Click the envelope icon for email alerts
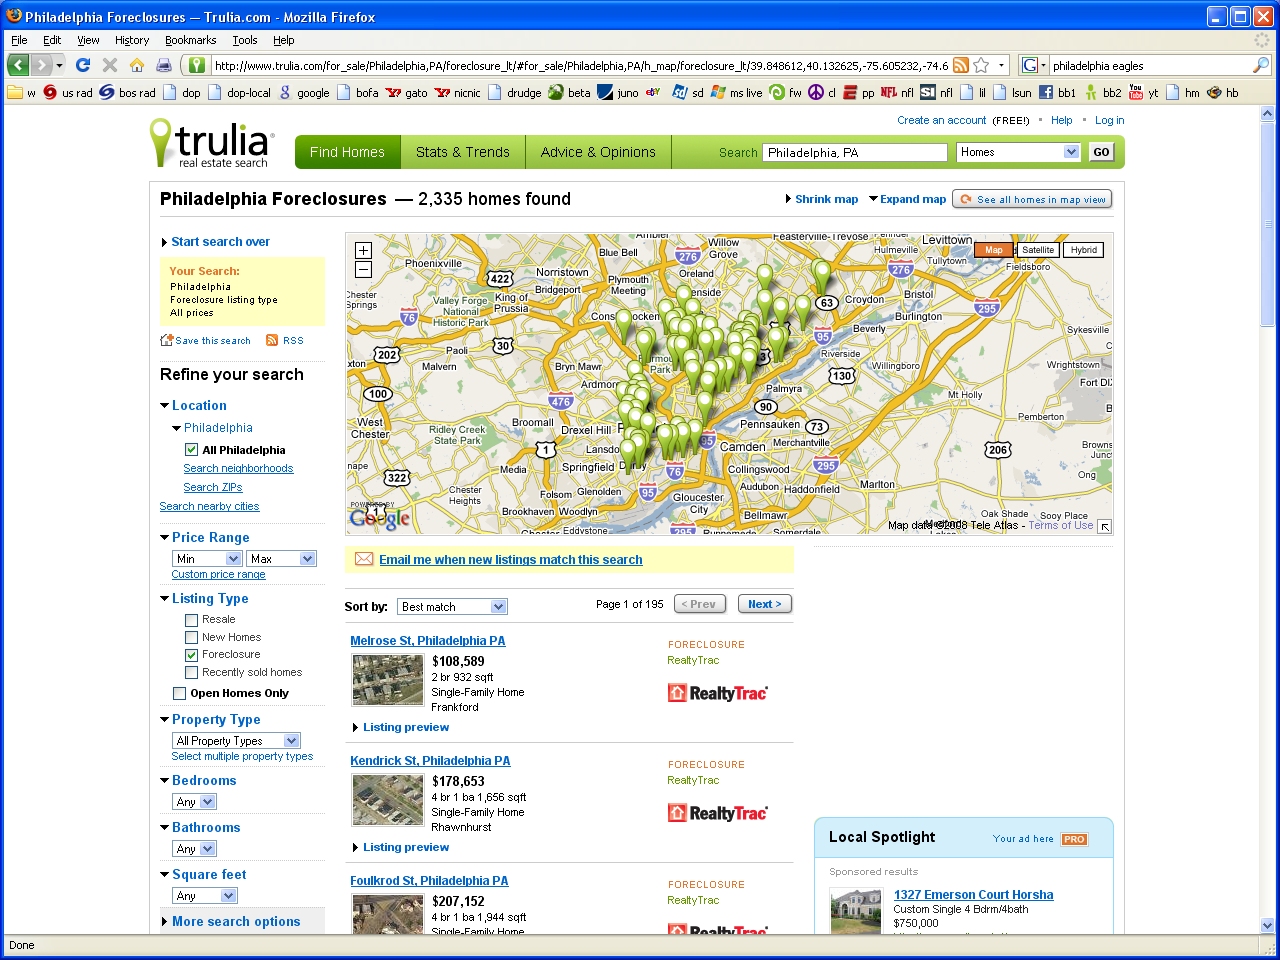1280x960 pixels. 364,559
